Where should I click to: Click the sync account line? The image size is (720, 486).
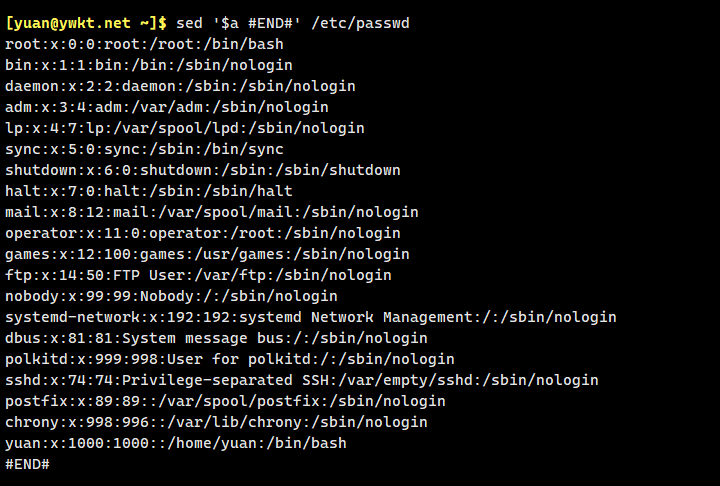tap(144, 149)
